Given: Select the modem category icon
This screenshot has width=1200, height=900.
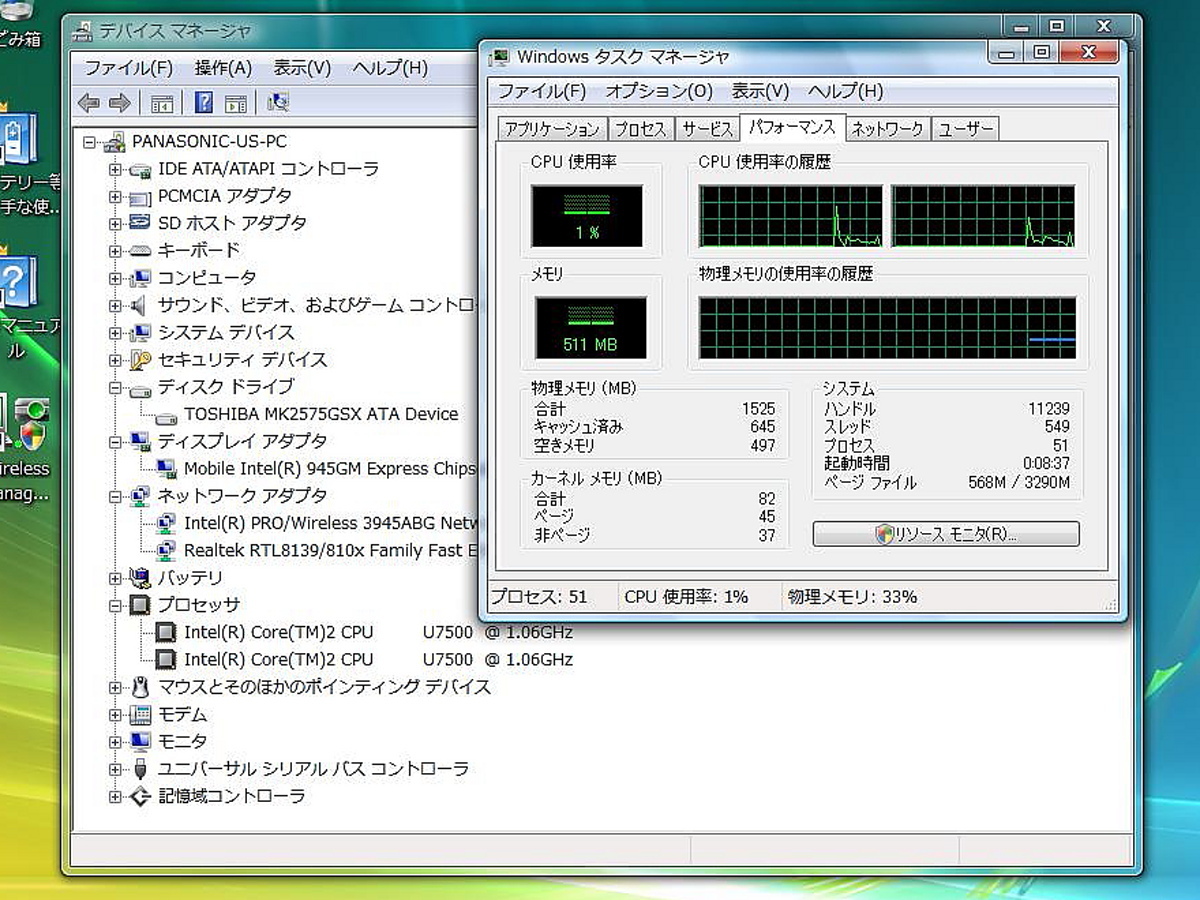Looking at the screenshot, I should point(141,714).
